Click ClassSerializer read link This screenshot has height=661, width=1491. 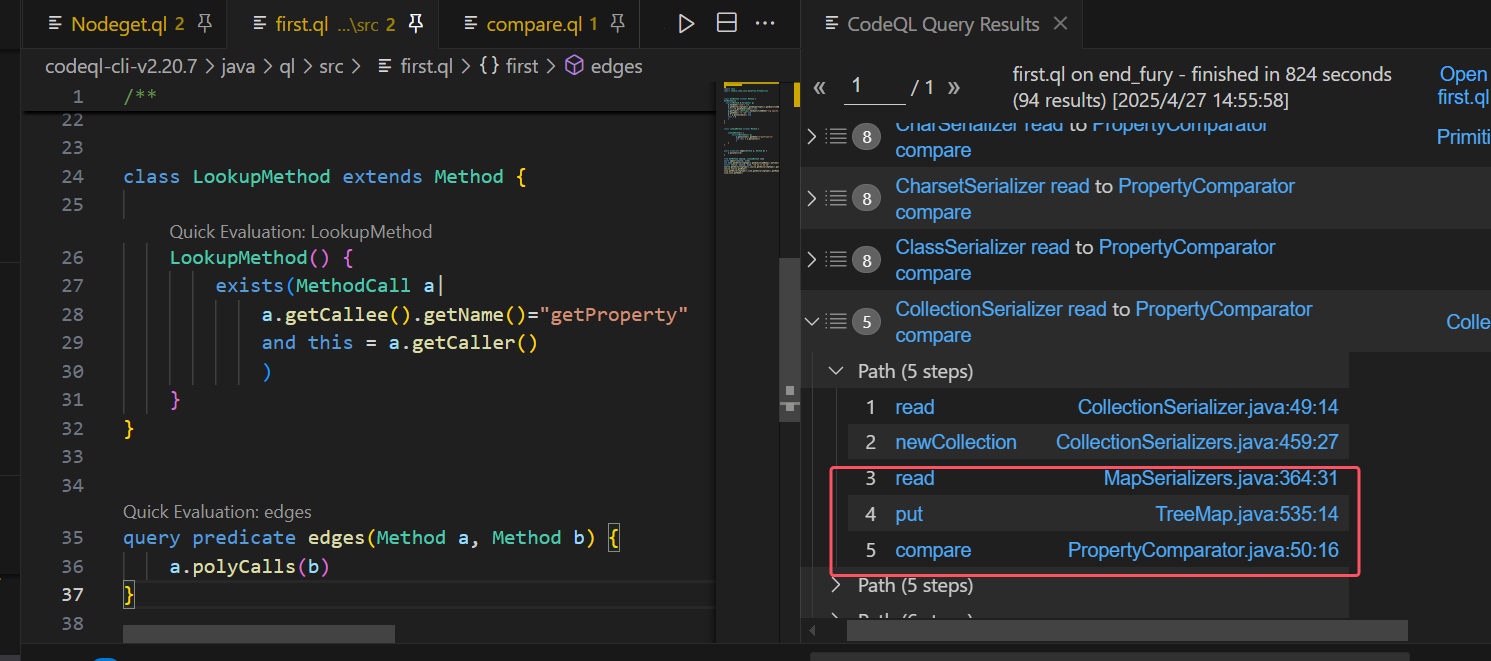click(982, 247)
